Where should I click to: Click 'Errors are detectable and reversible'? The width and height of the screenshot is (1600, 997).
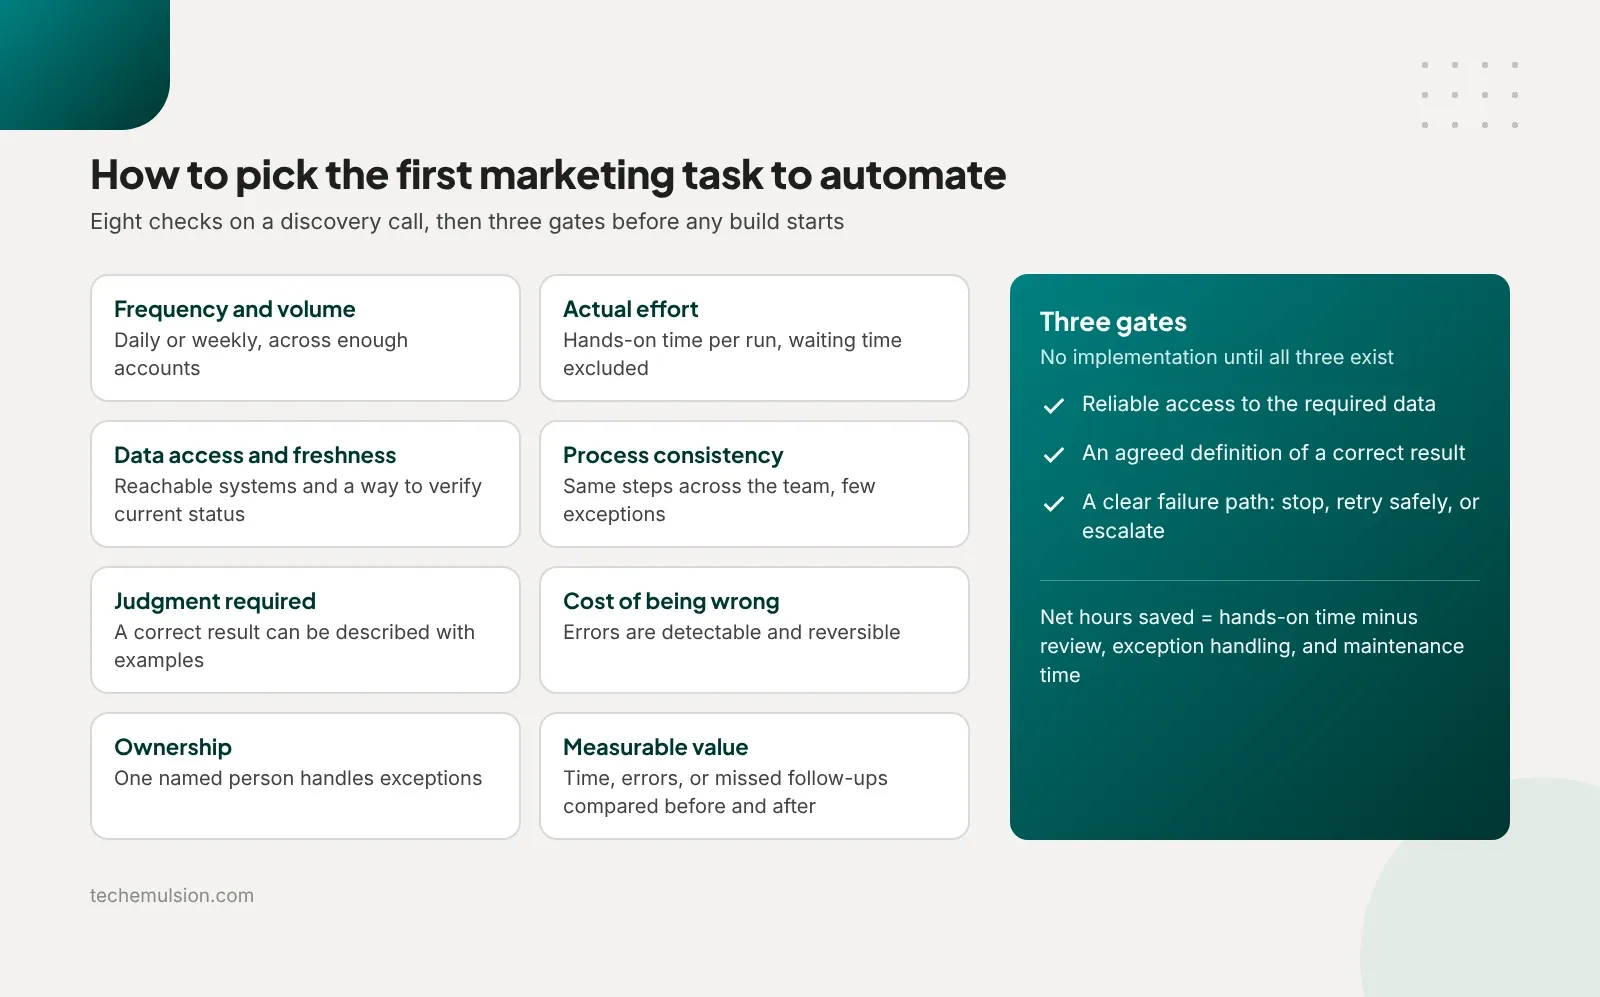pos(732,632)
